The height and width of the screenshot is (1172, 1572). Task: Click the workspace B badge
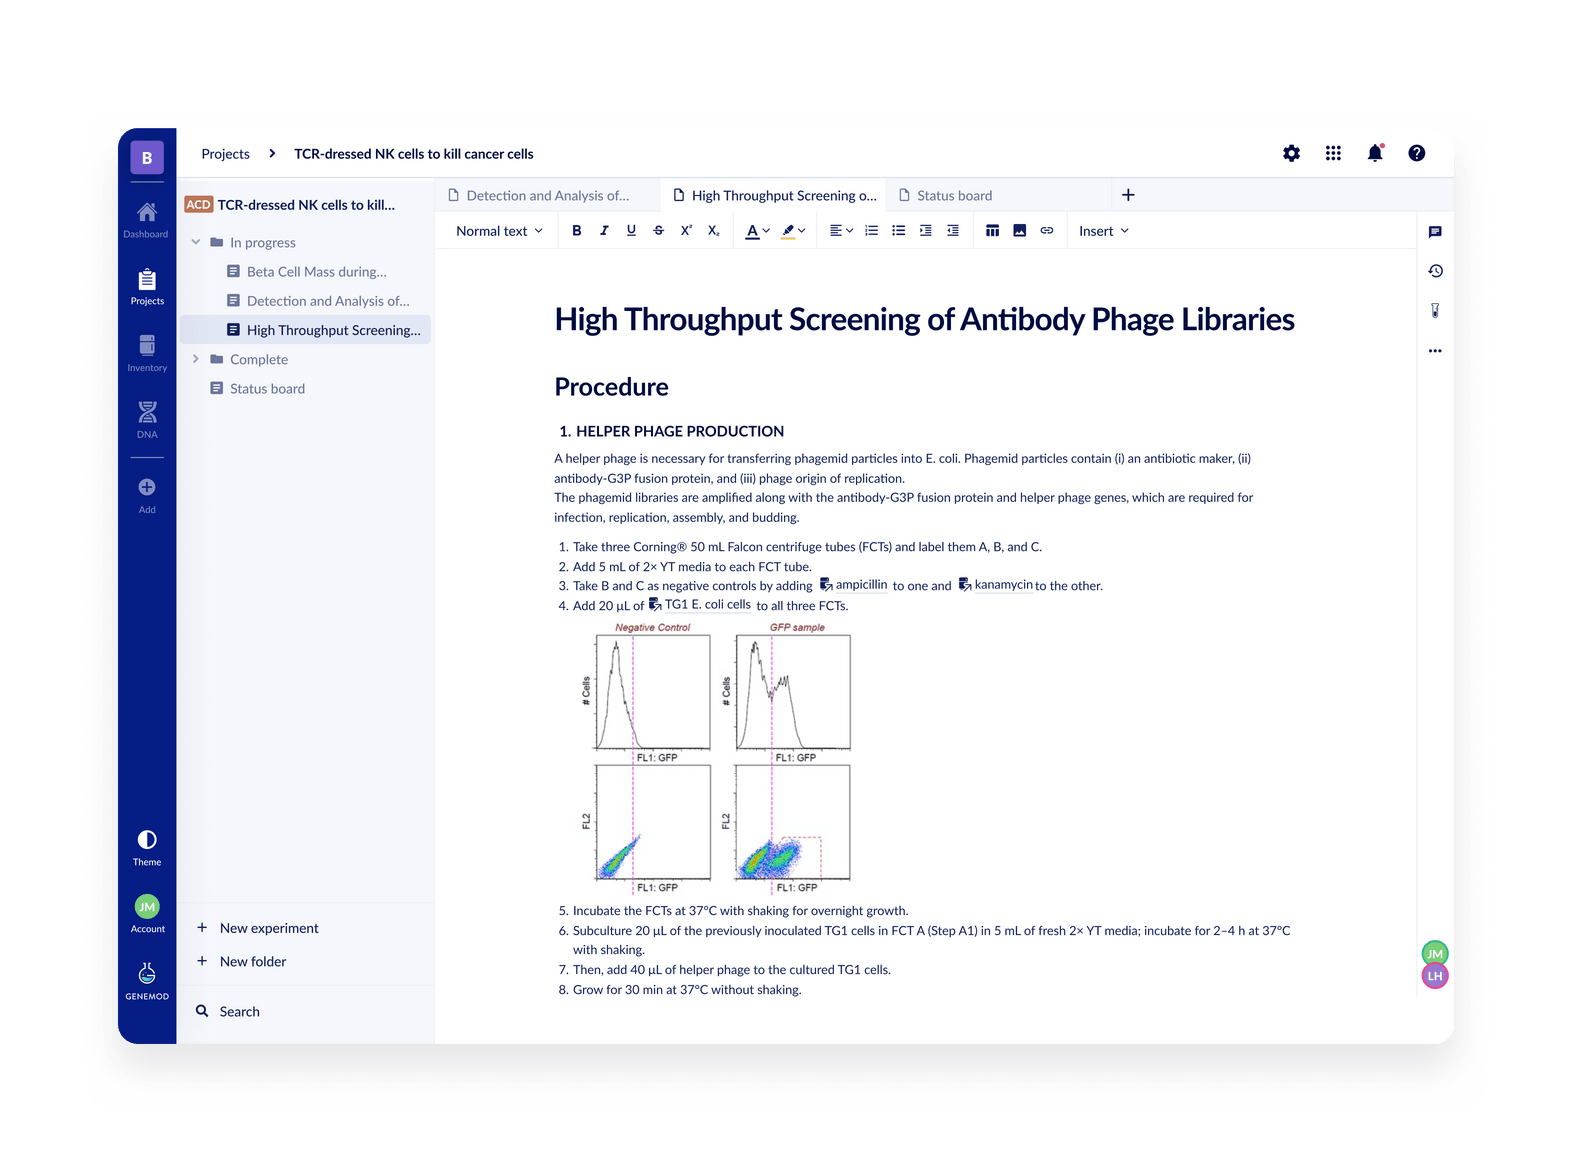pyautogui.click(x=147, y=157)
